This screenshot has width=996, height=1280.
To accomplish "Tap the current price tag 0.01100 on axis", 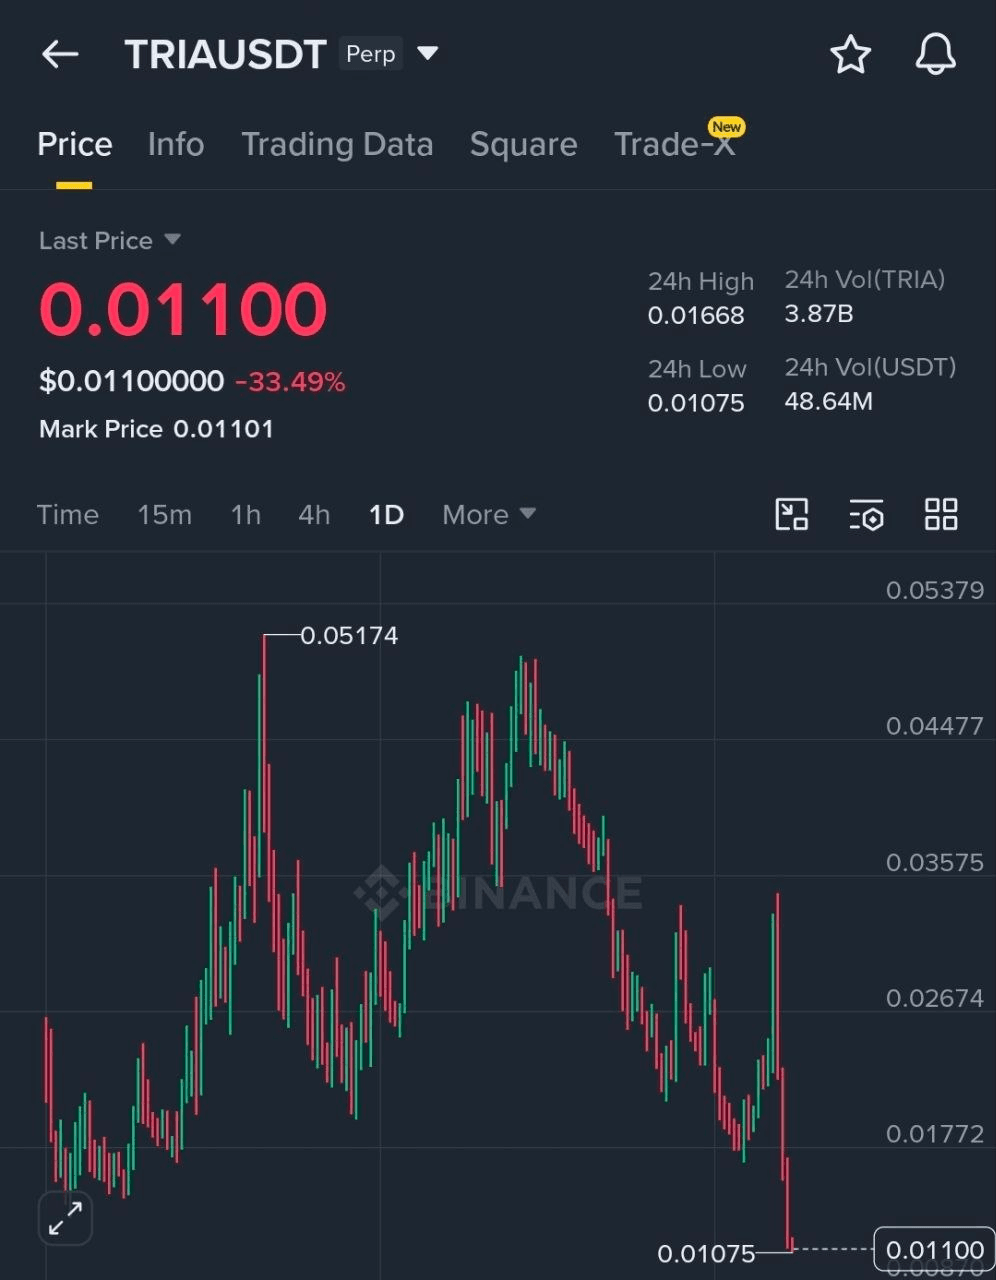I will 935,1249.
